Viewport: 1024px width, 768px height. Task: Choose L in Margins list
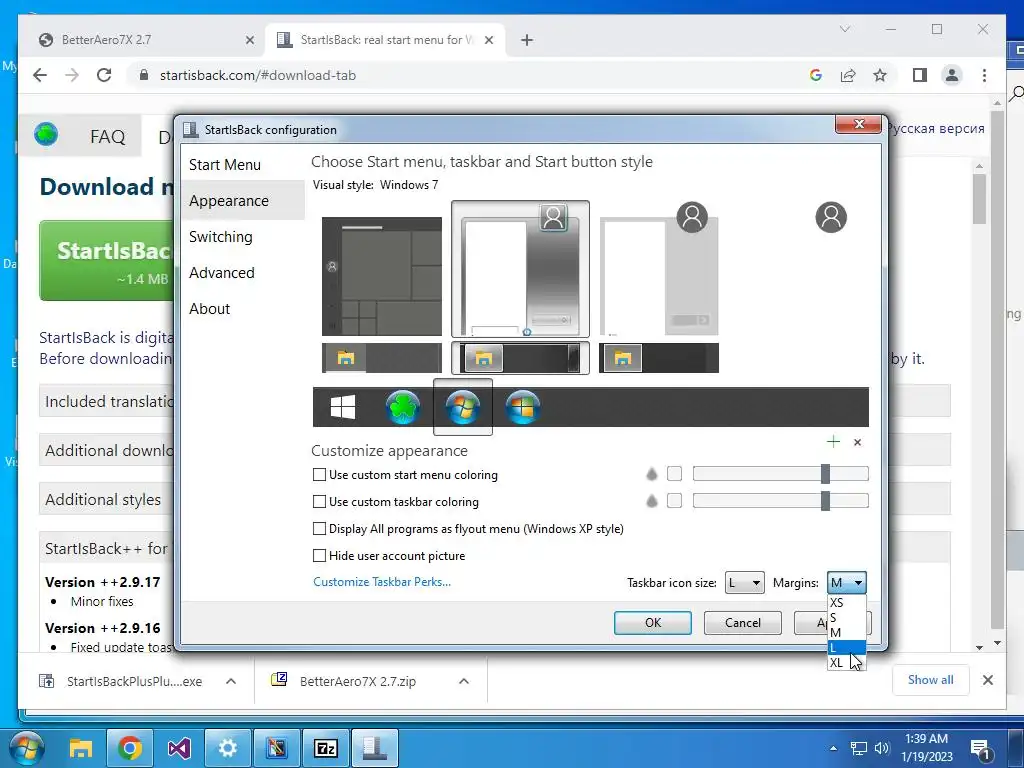point(847,647)
